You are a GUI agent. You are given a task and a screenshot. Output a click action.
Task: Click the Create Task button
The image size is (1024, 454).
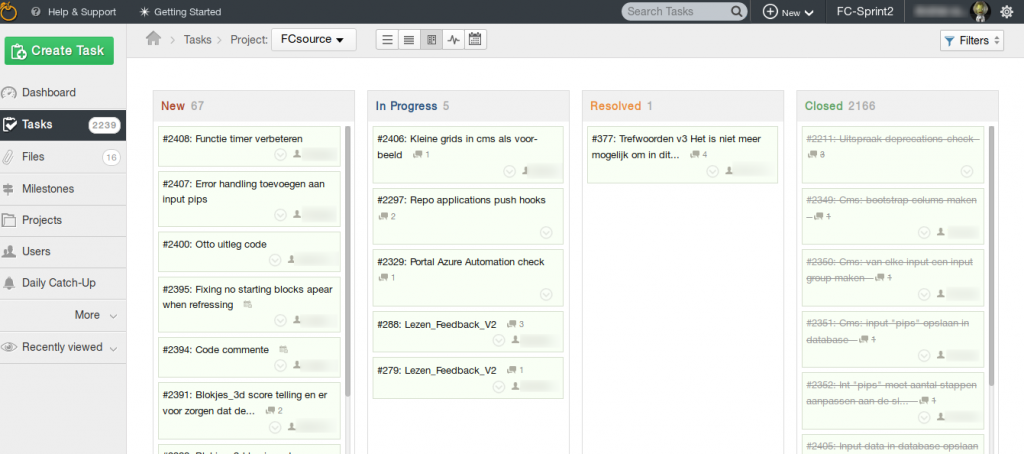point(59,51)
